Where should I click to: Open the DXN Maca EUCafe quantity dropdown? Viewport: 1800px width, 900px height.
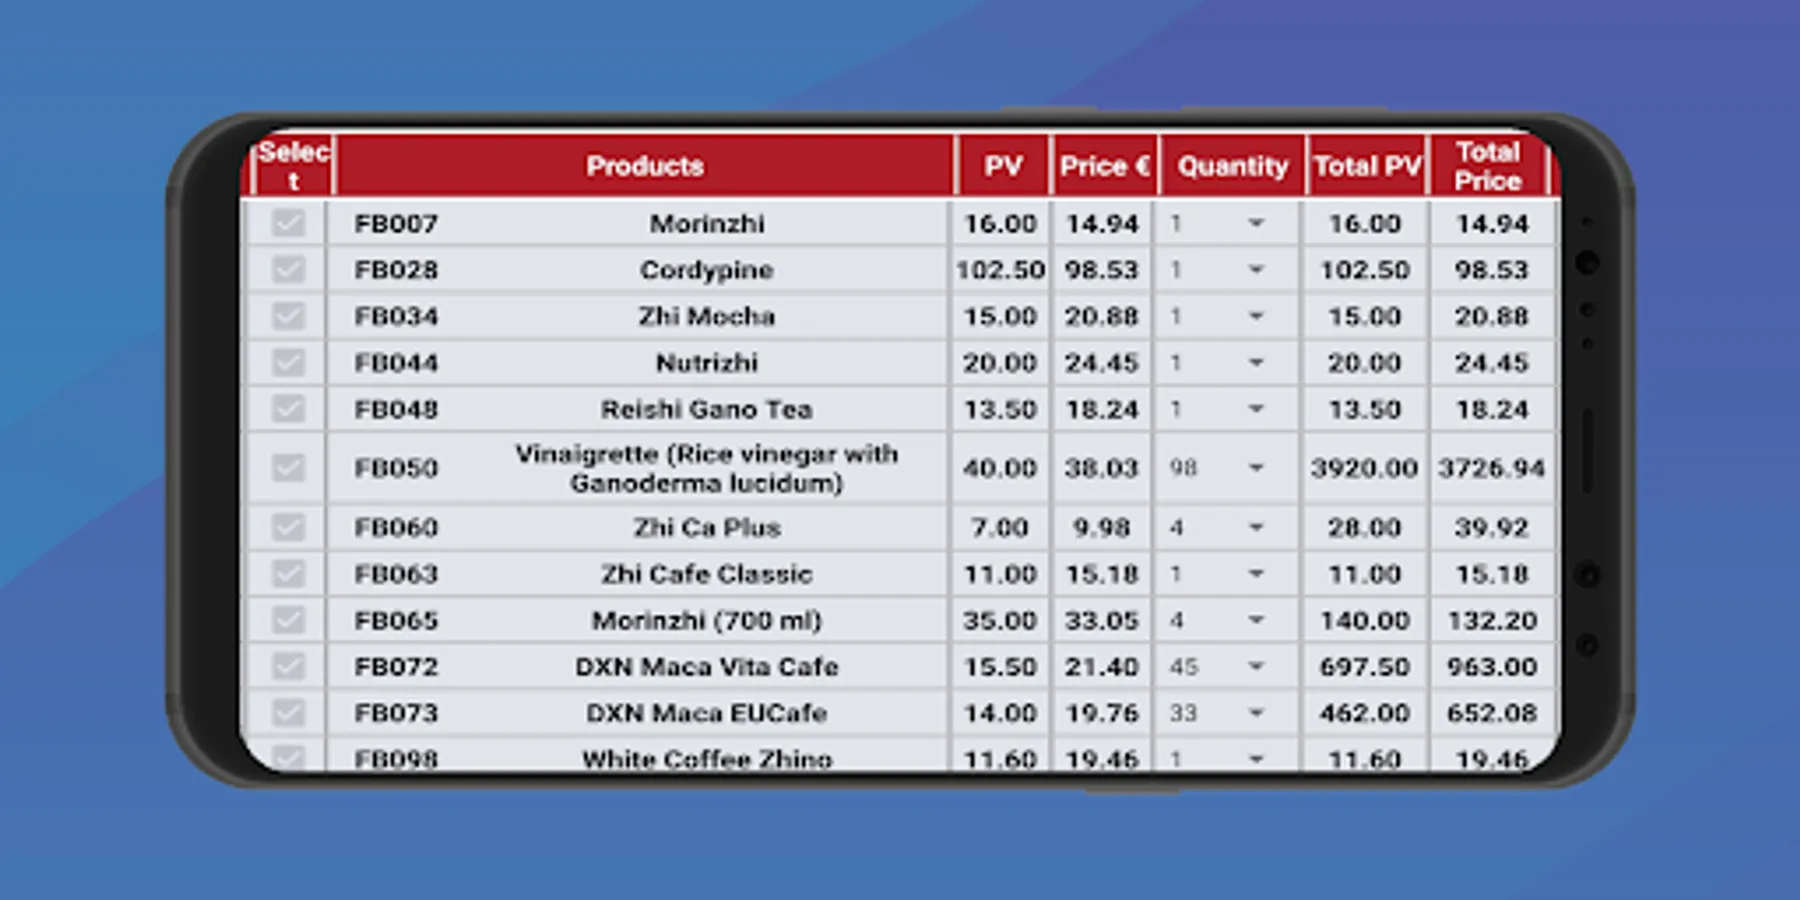[1226, 713]
